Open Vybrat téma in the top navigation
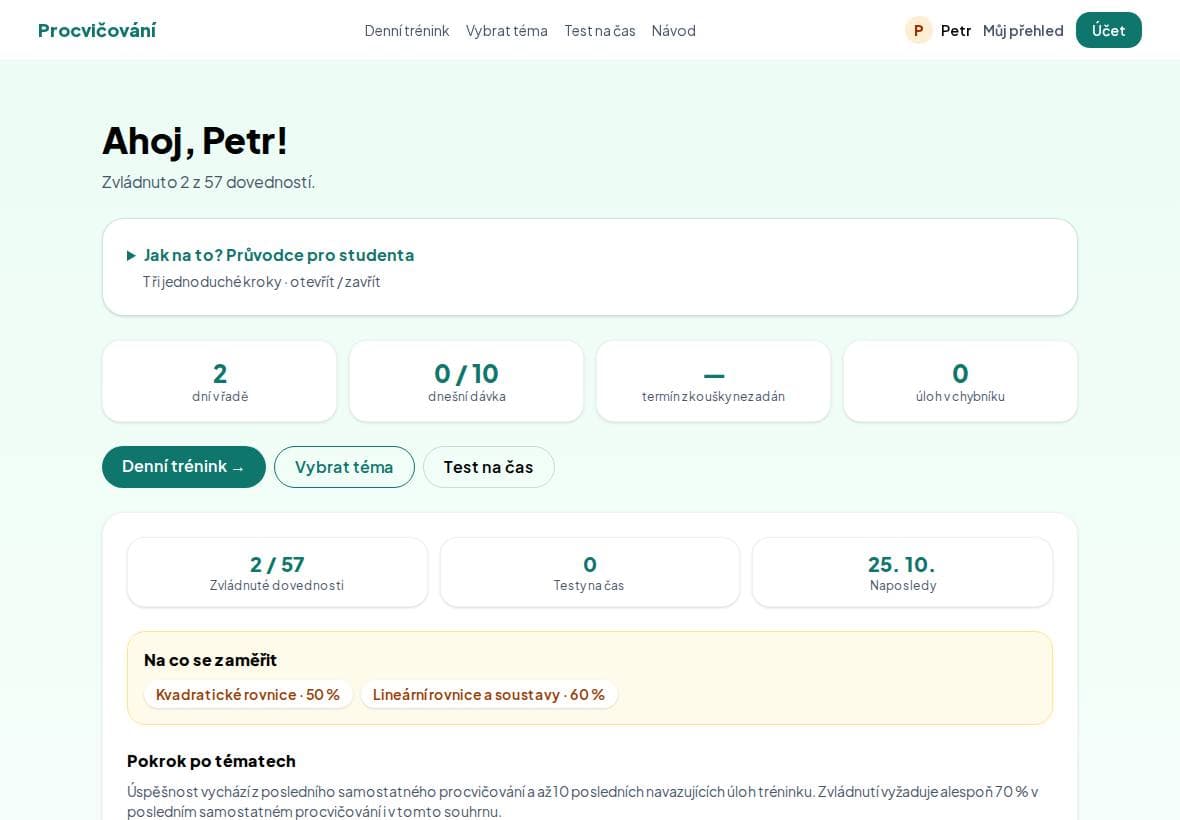Viewport: 1180px width, 820px height. pos(506,31)
